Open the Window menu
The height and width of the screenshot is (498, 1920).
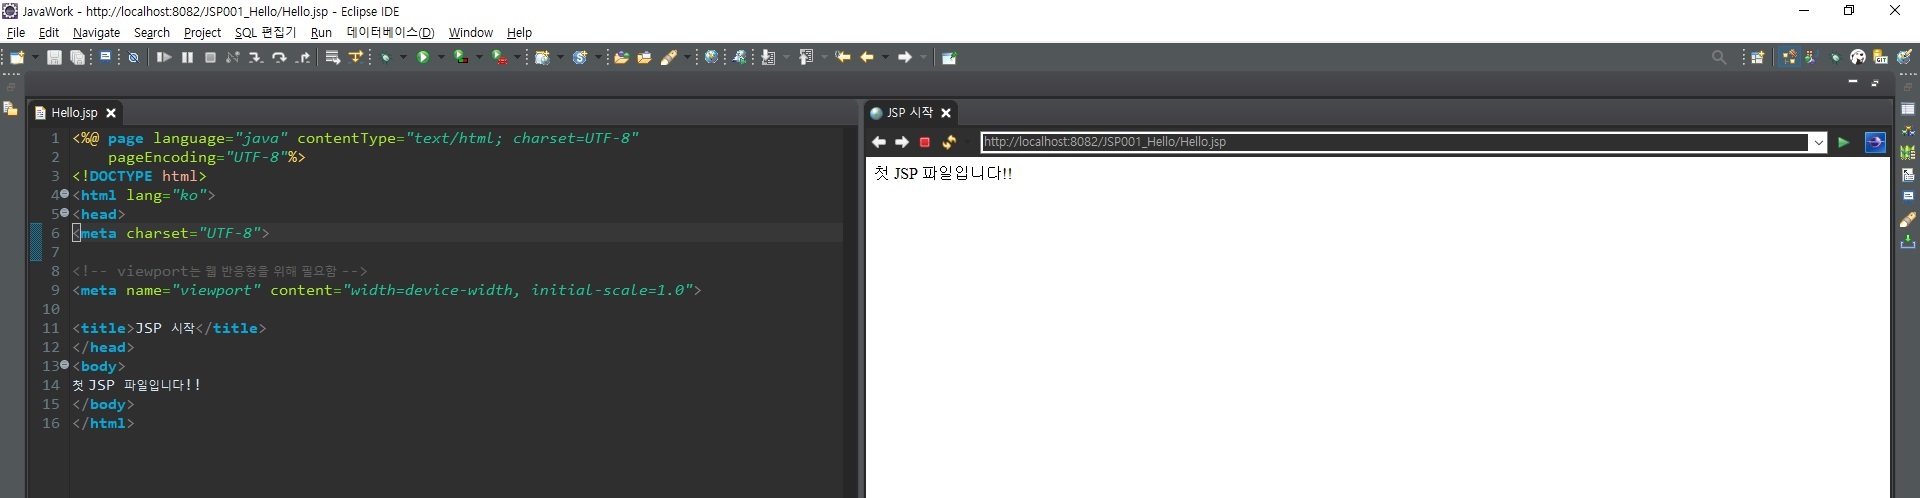[x=470, y=33]
